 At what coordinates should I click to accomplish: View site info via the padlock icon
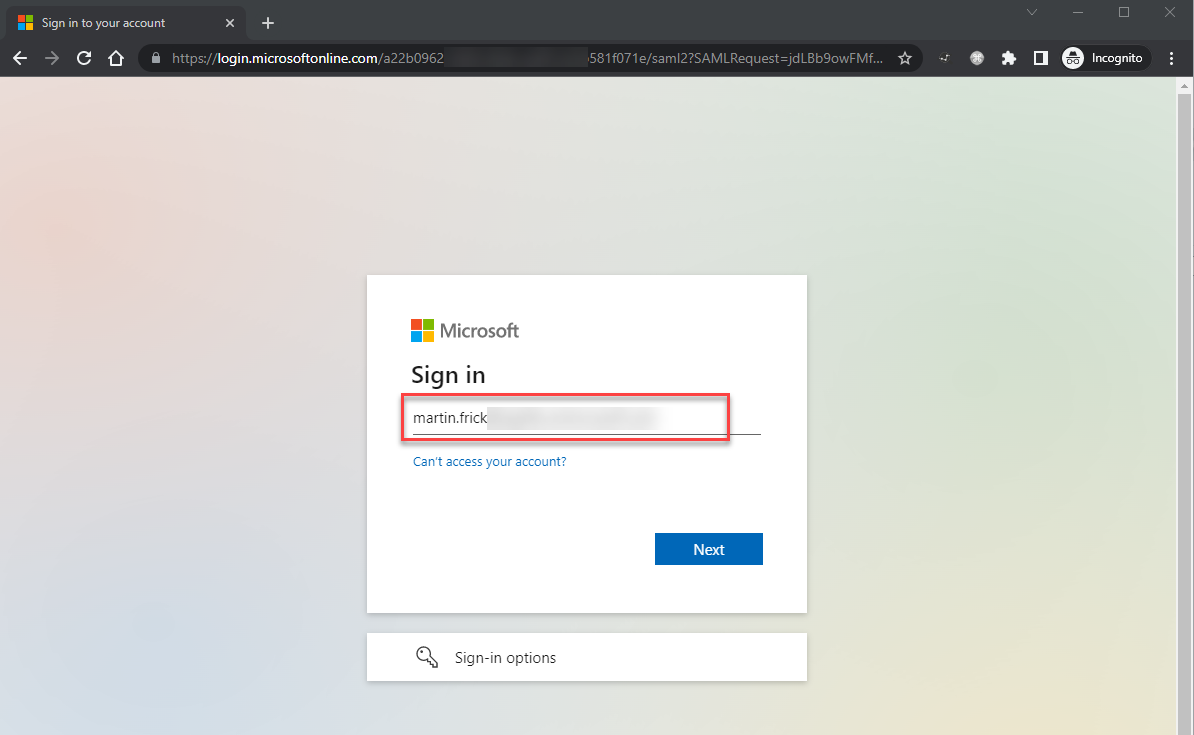(156, 58)
